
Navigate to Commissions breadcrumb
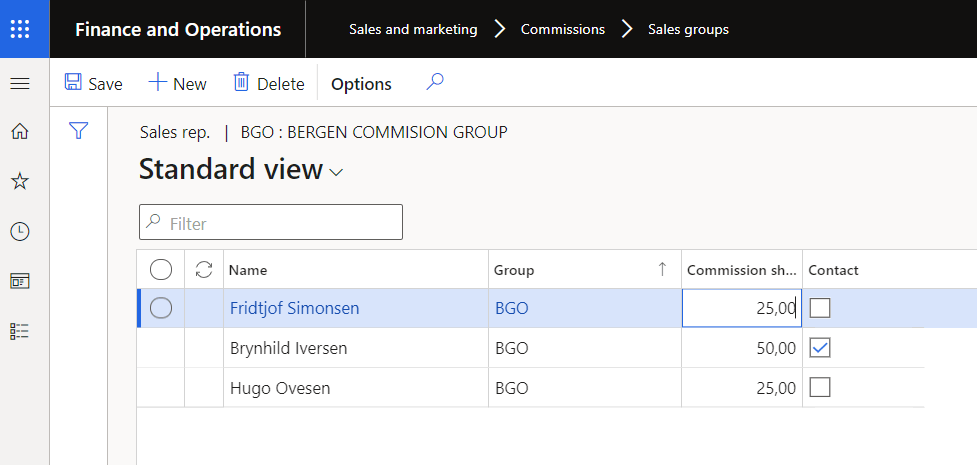click(563, 29)
